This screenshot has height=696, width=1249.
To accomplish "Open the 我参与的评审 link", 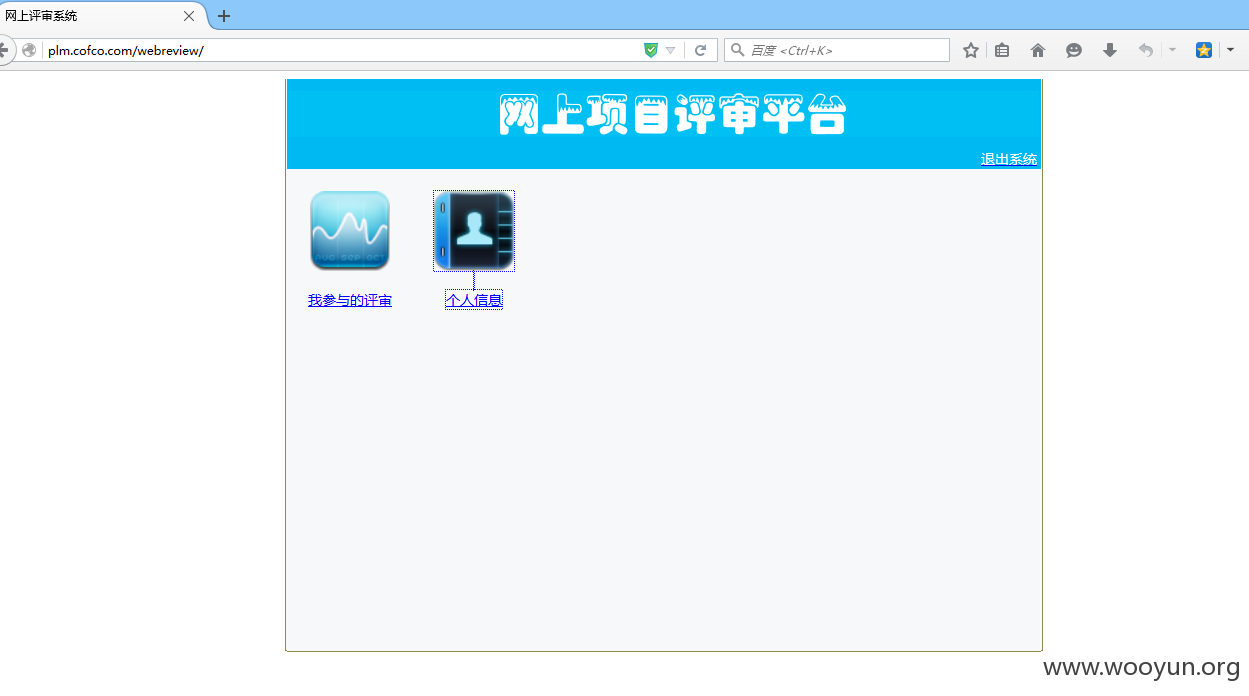I will [350, 301].
